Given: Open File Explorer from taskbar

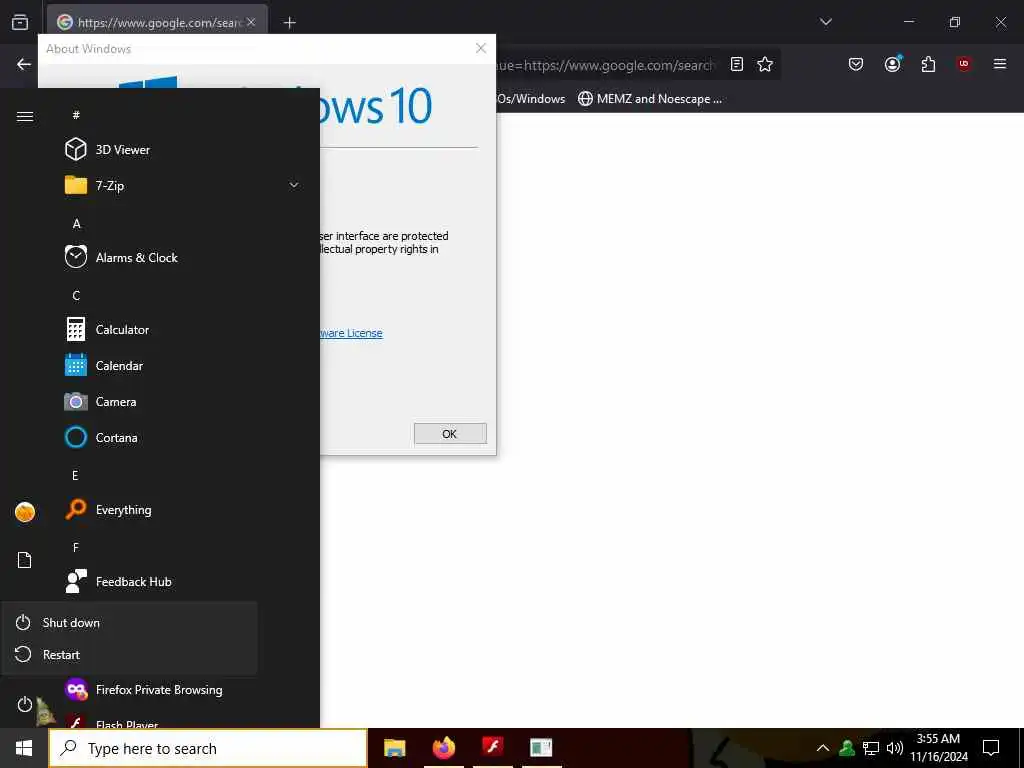Looking at the screenshot, I should [x=394, y=748].
